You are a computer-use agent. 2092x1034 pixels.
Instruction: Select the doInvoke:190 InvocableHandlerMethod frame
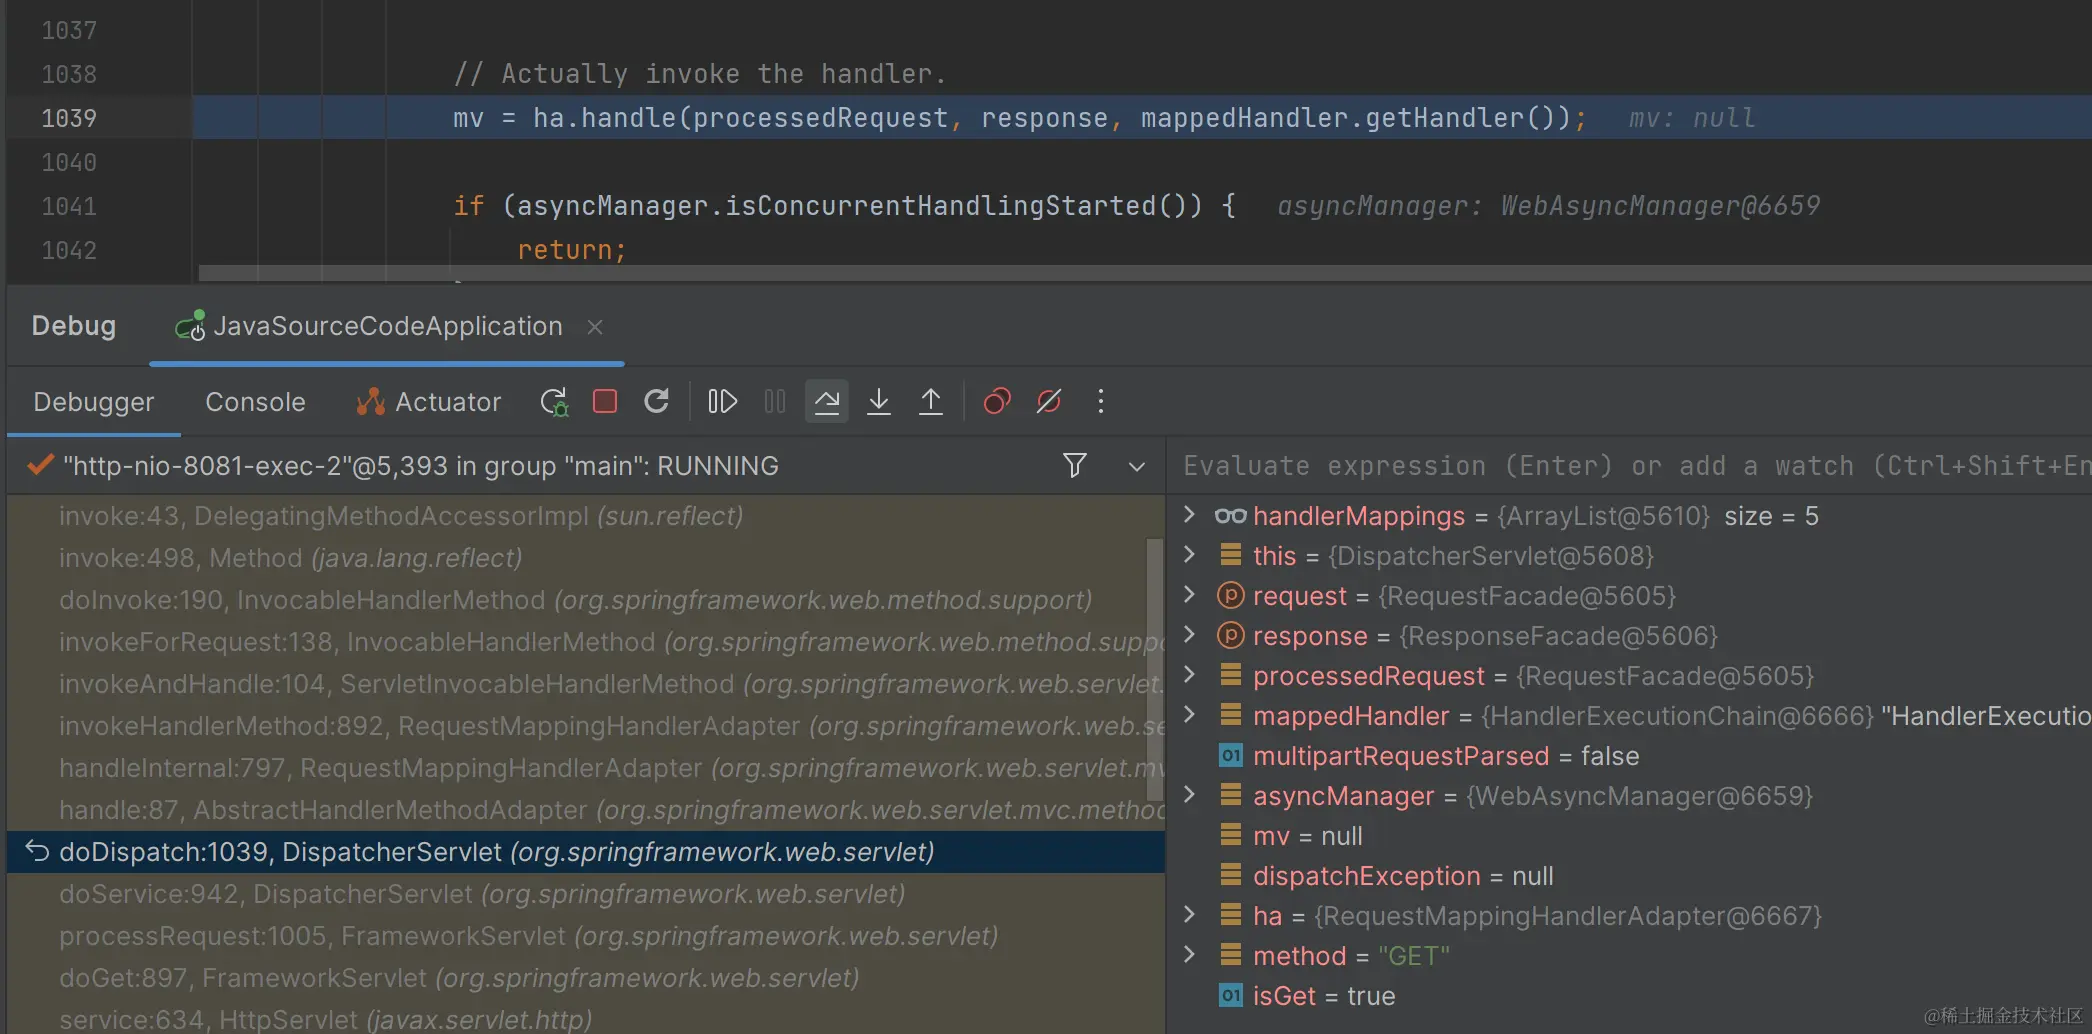(586, 600)
